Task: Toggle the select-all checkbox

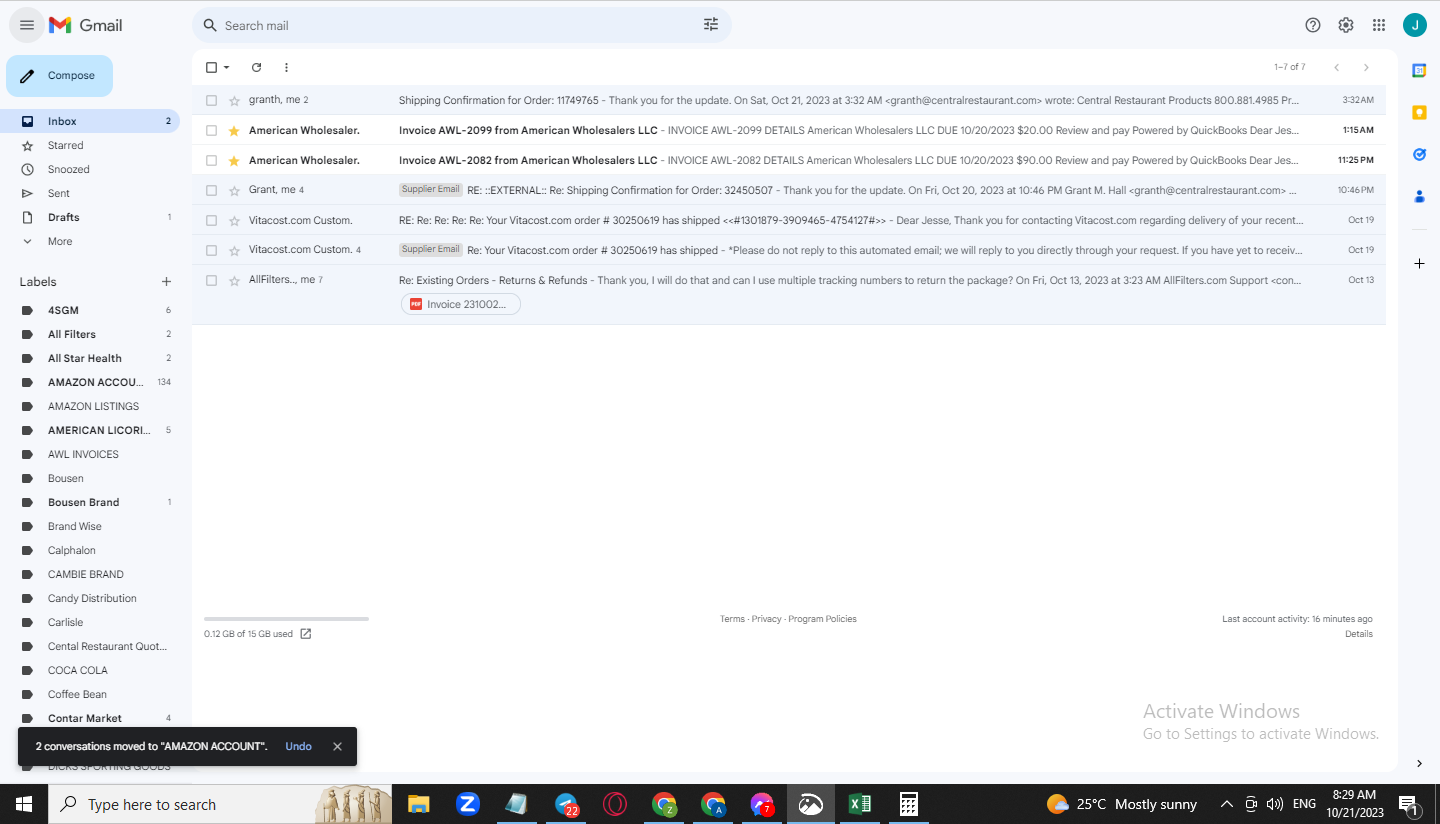Action: pos(211,67)
